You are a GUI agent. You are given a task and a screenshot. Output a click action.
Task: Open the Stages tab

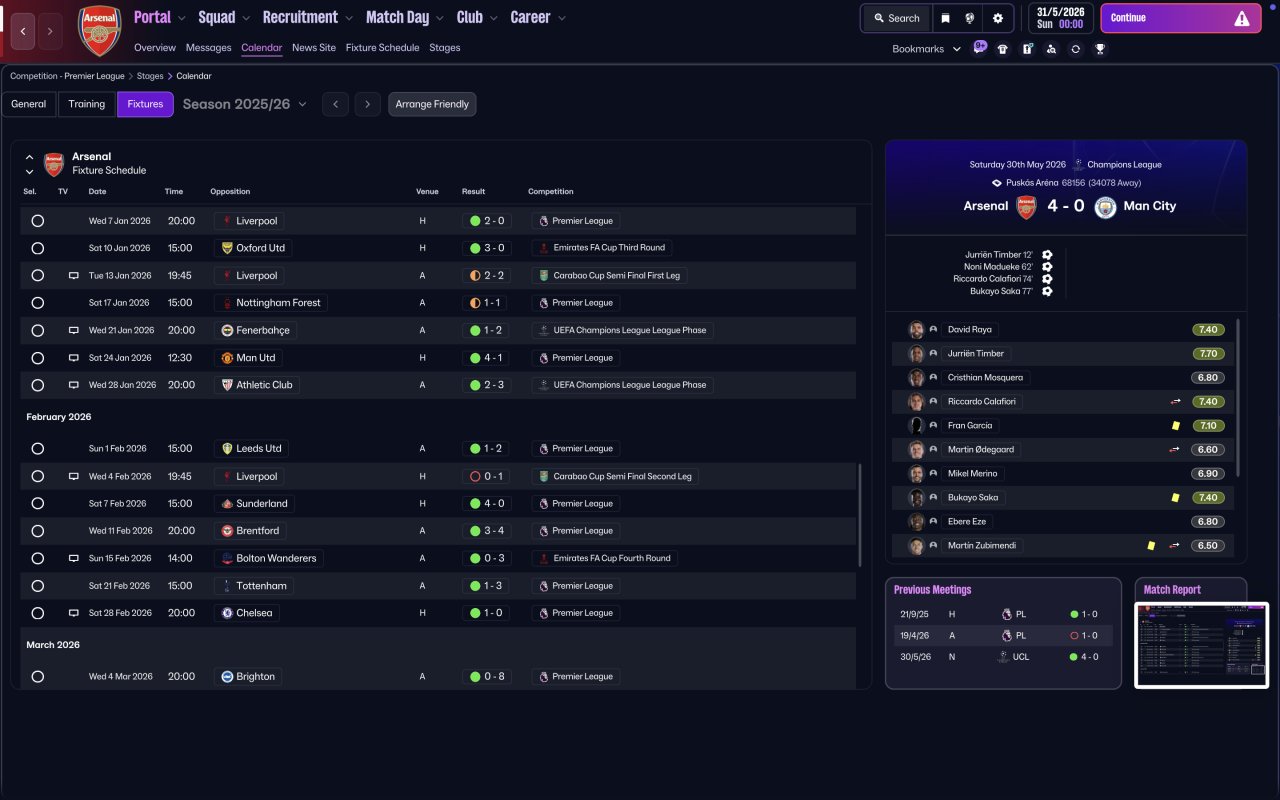(445, 48)
